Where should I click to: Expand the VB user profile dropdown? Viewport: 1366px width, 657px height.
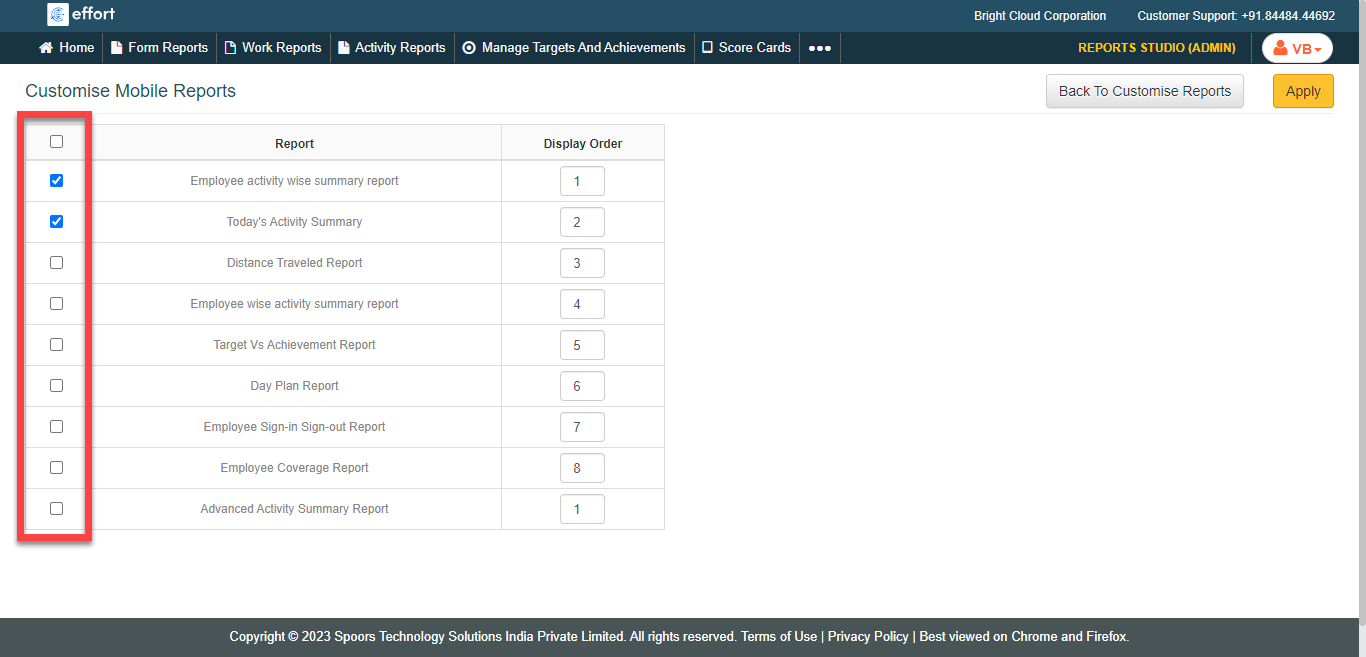[1297, 48]
